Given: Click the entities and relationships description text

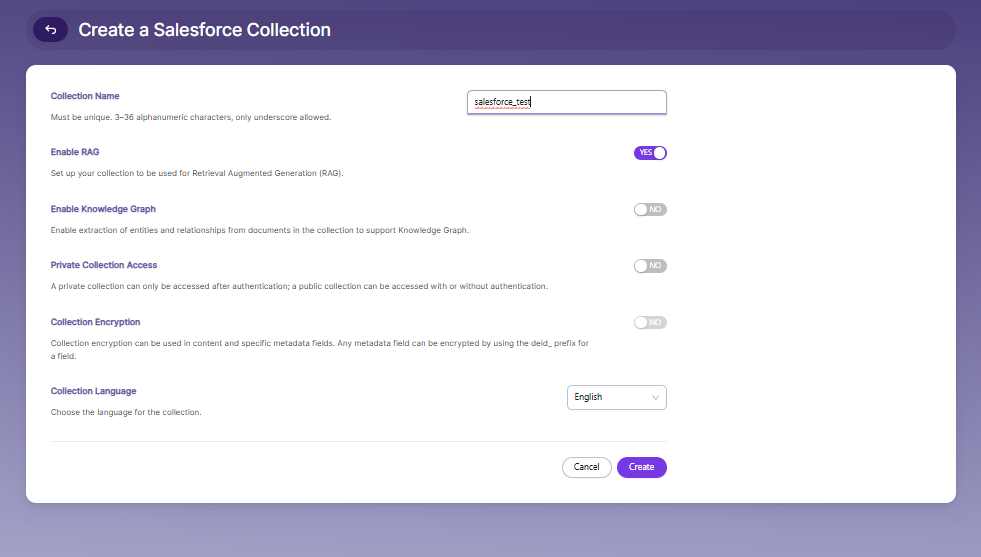Looking at the screenshot, I should (x=260, y=230).
